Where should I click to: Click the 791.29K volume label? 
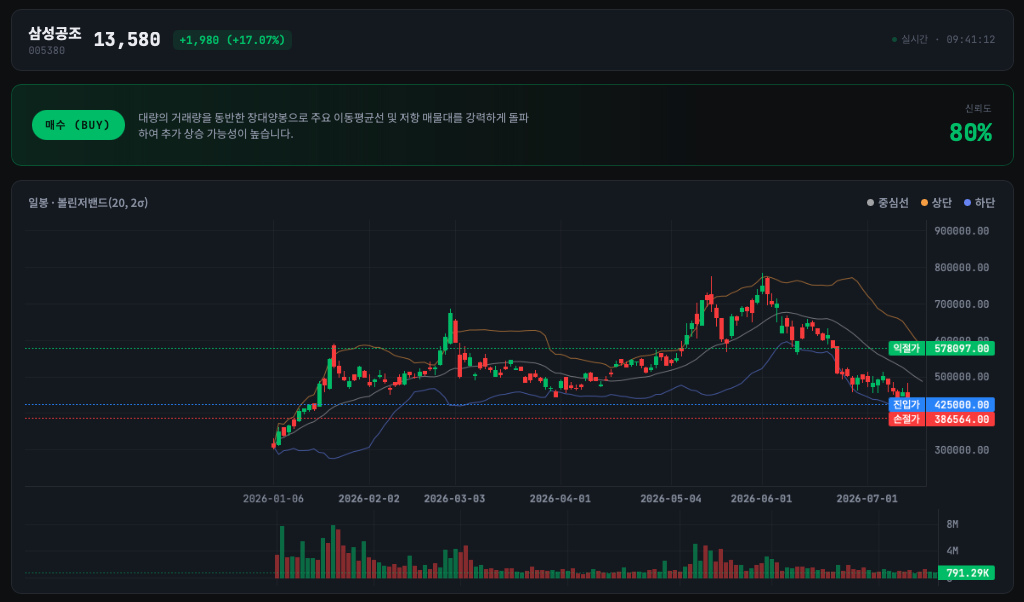[967, 573]
